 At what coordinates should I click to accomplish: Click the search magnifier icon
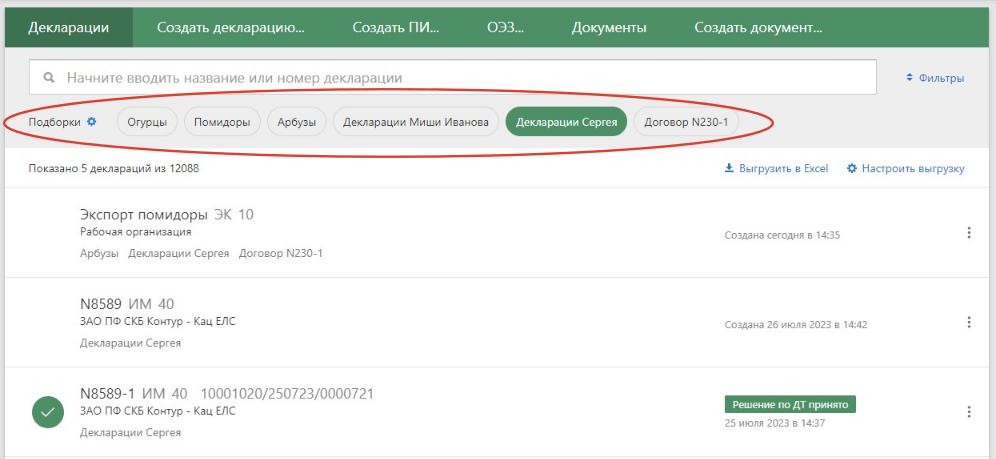pyautogui.click(x=50, y=77)
